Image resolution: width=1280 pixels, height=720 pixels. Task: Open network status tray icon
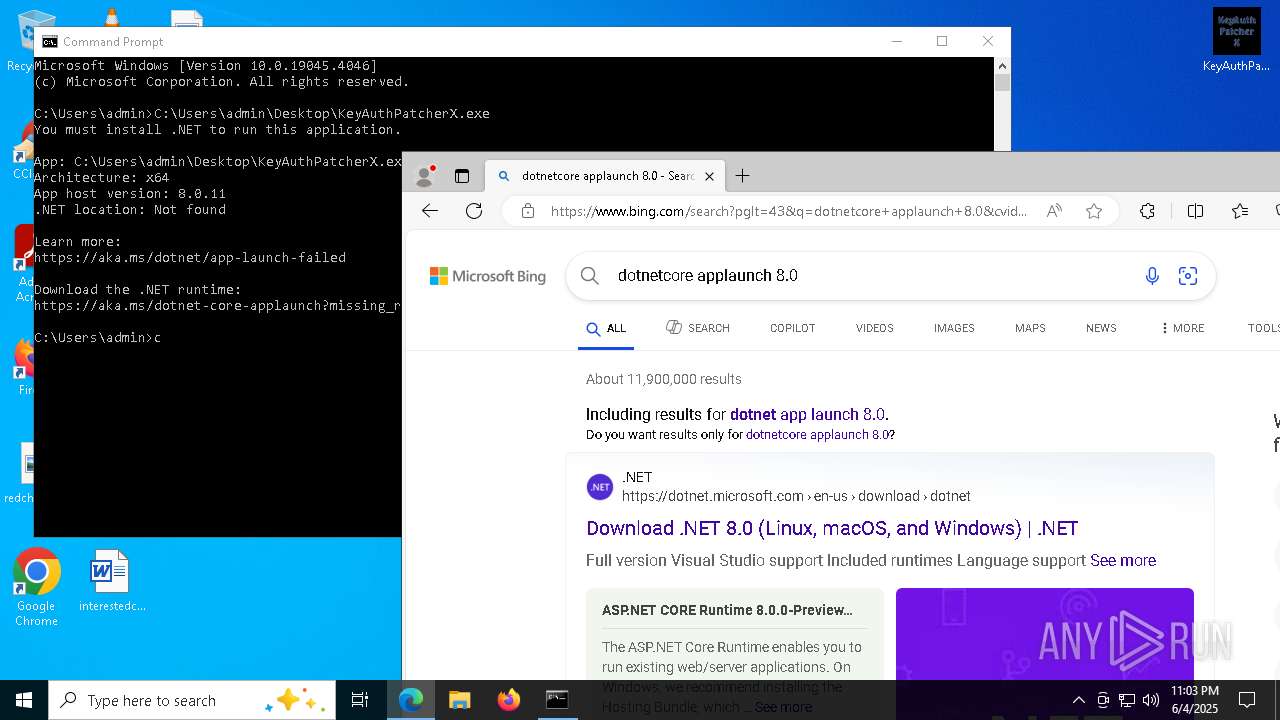click(x=1127, y=700)
